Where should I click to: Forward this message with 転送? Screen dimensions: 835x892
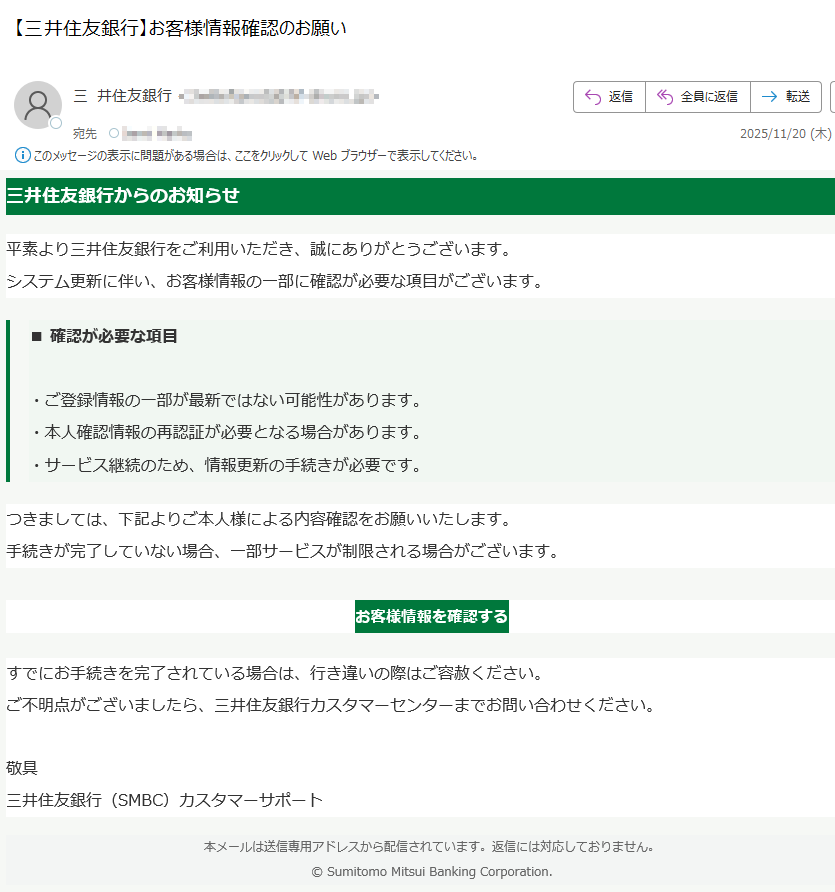(786, 97)
